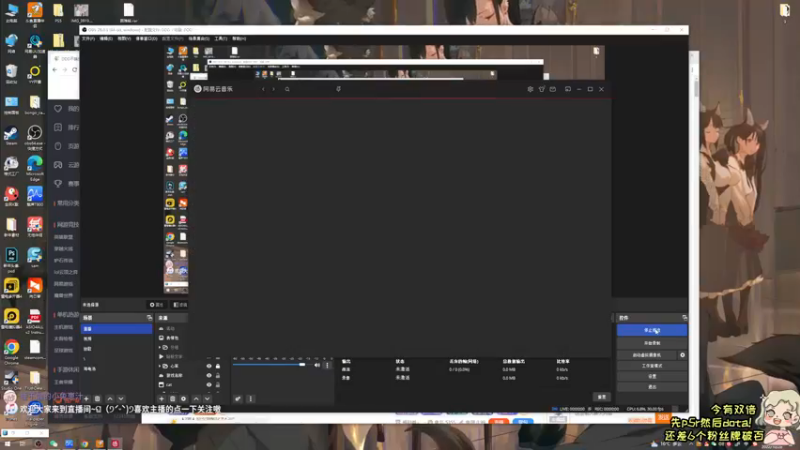
Task: Mute audio using the speaker icon in mixer
Action: tap(317, 365)
